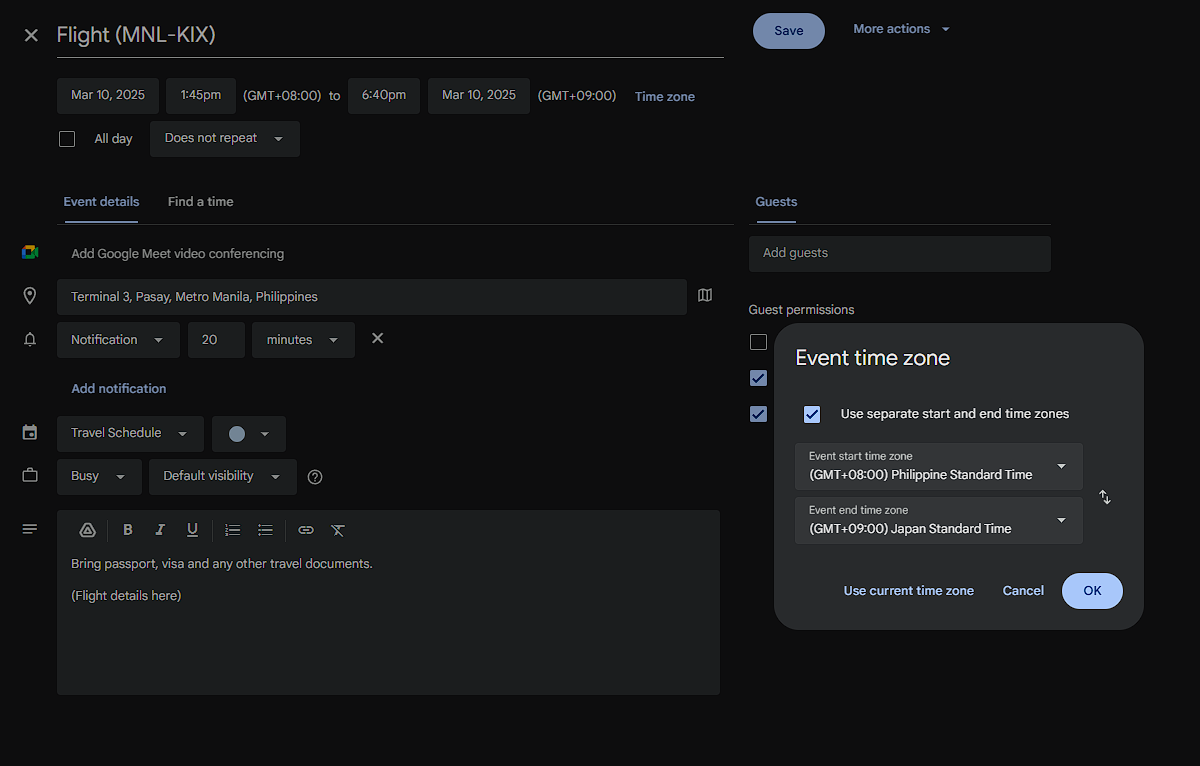The width and height of the screenshot is (1200, 766).
Task: Close the event editor with the X icon
Action: 31,36
